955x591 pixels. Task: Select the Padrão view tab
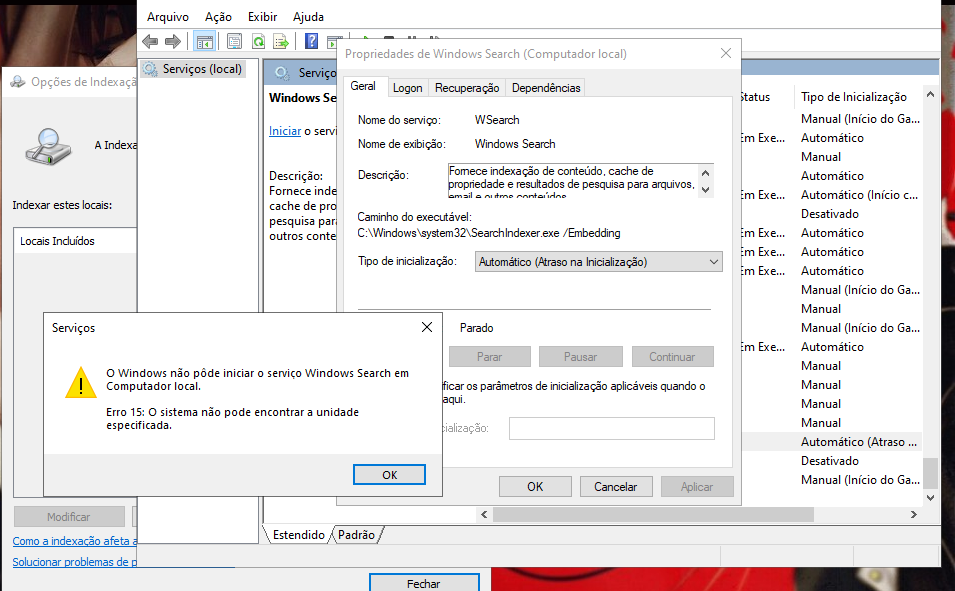pos(356,535)
